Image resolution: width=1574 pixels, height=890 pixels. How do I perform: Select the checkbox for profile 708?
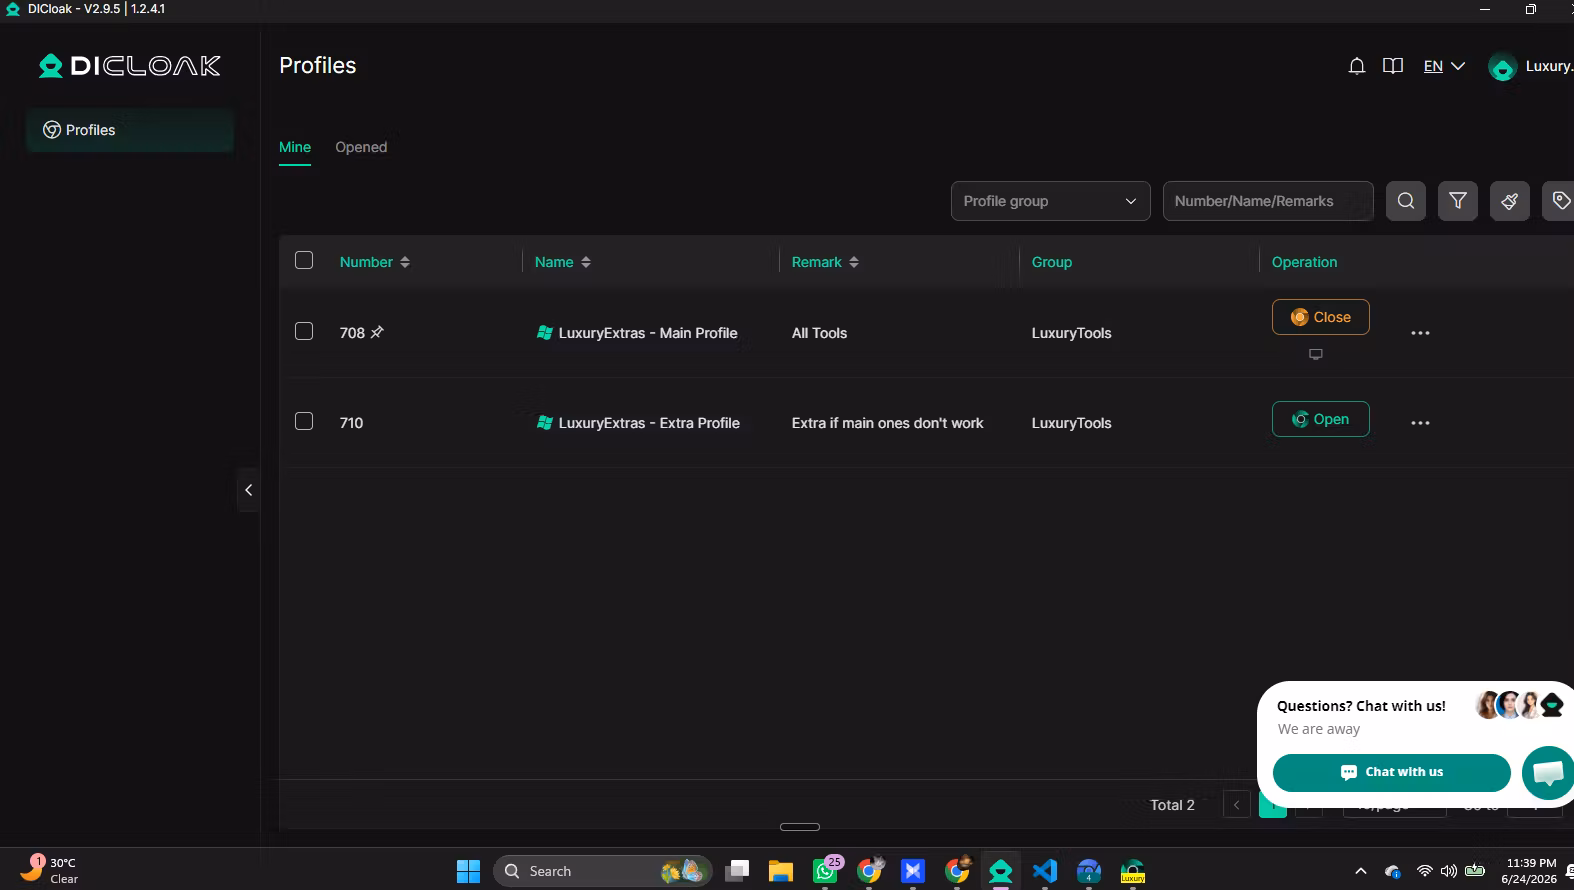point(304,332)
